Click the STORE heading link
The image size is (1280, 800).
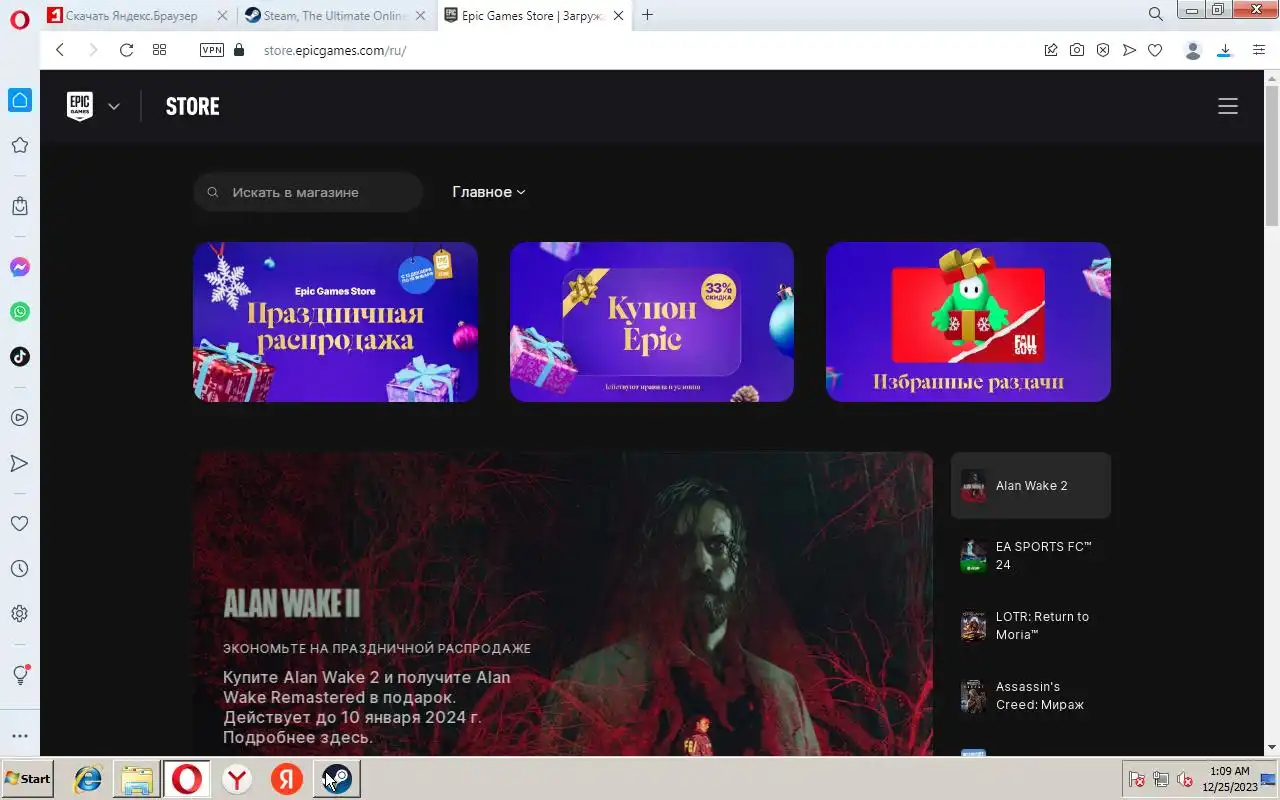coord(192,106)
